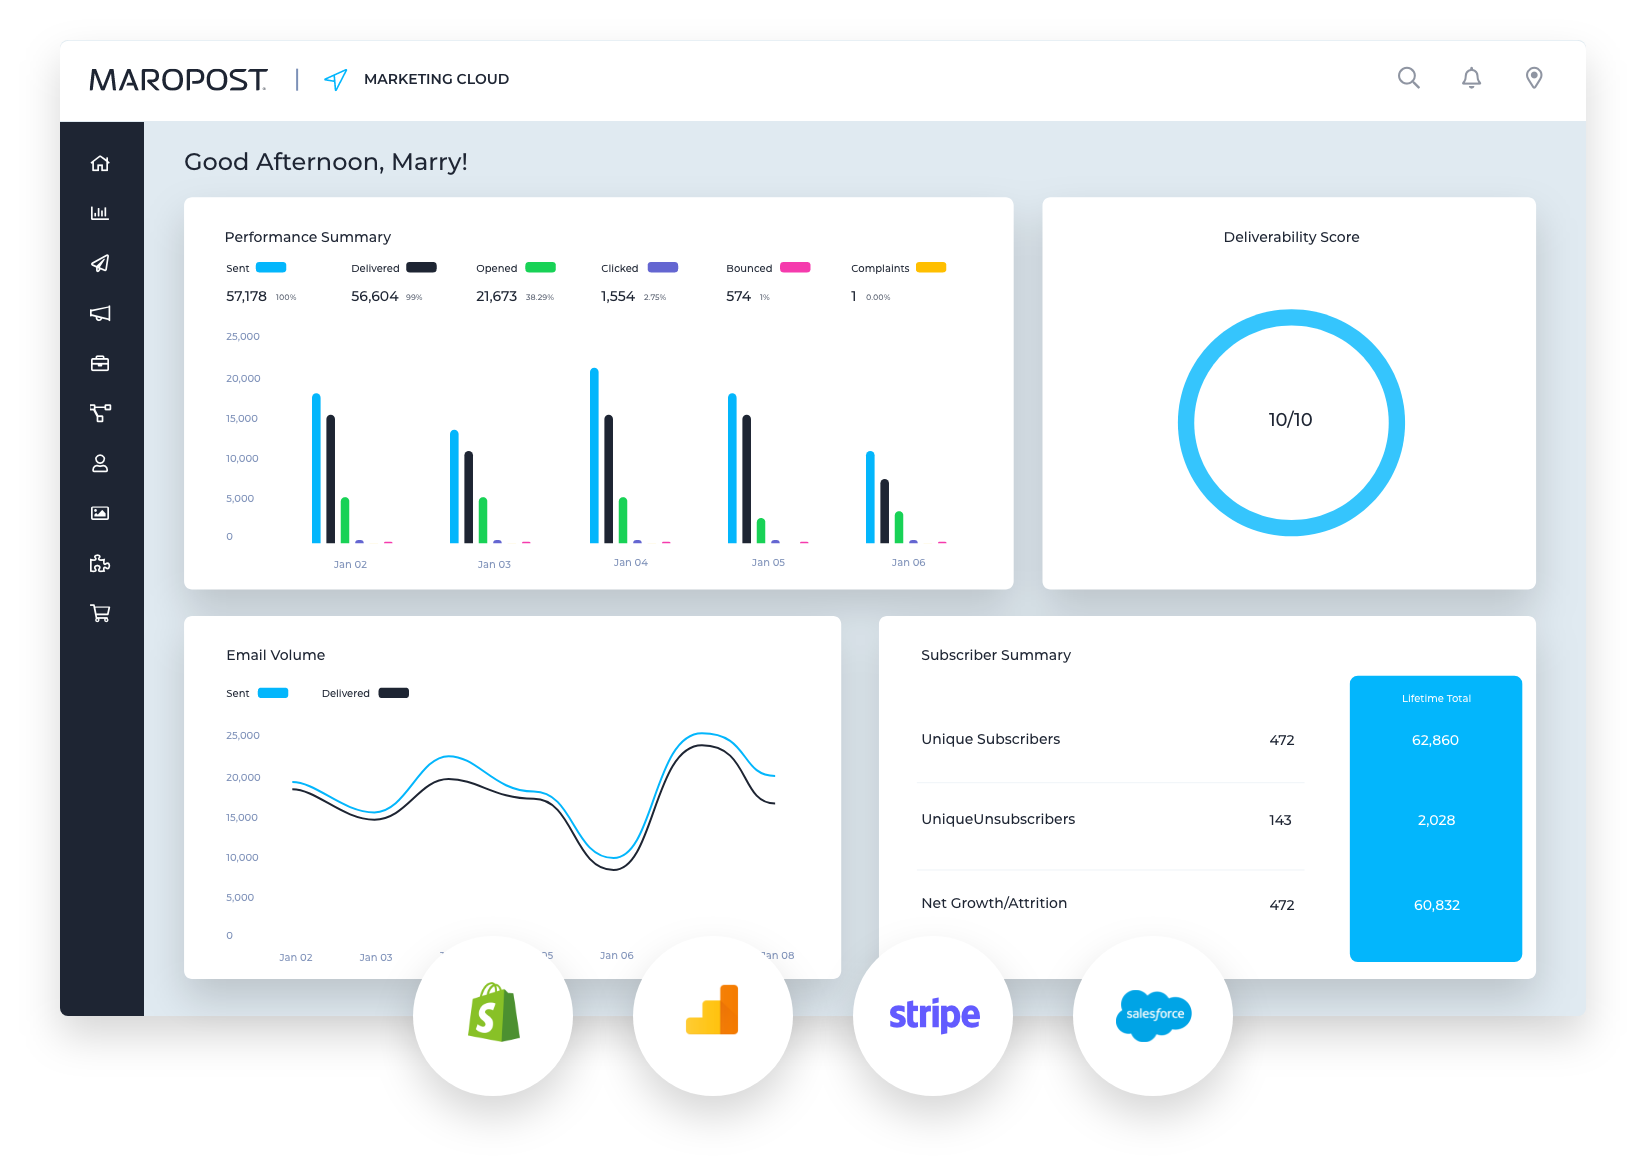Open the contacts person icon

coord(100,463)
